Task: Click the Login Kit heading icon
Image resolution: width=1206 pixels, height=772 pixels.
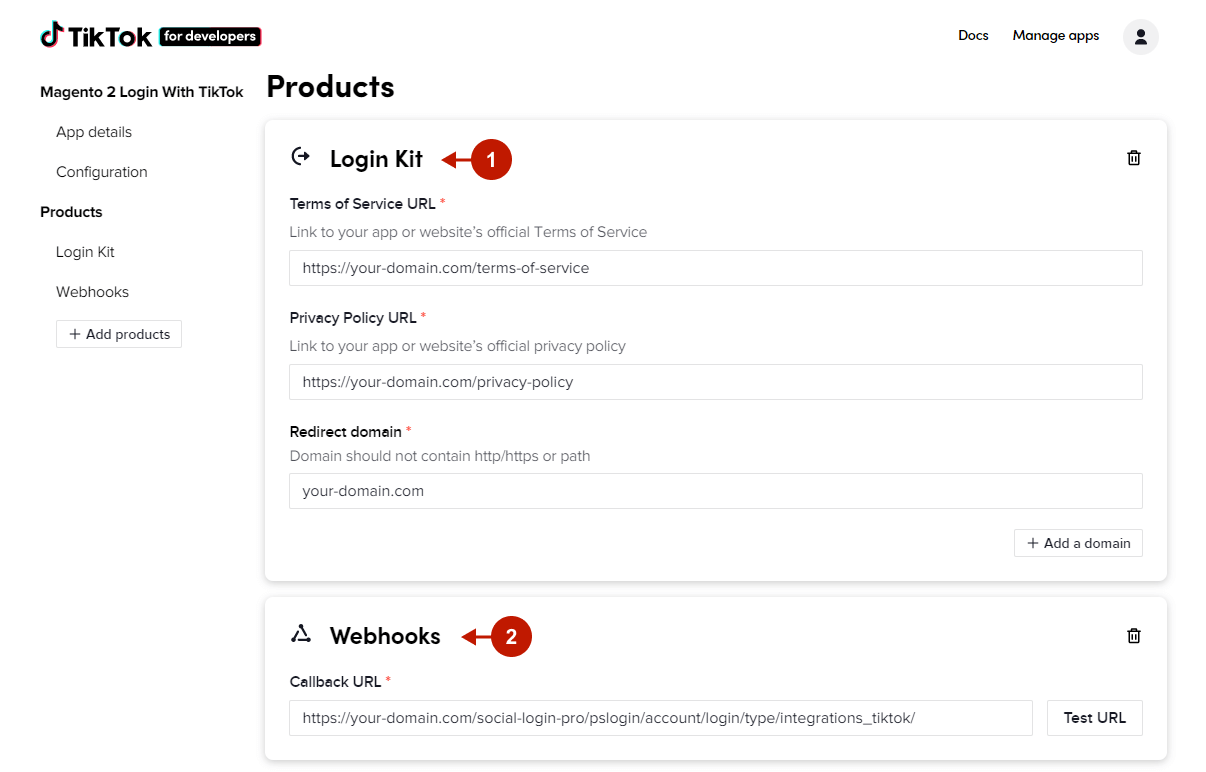Action: pyautogui.click(x=301, y=156)
